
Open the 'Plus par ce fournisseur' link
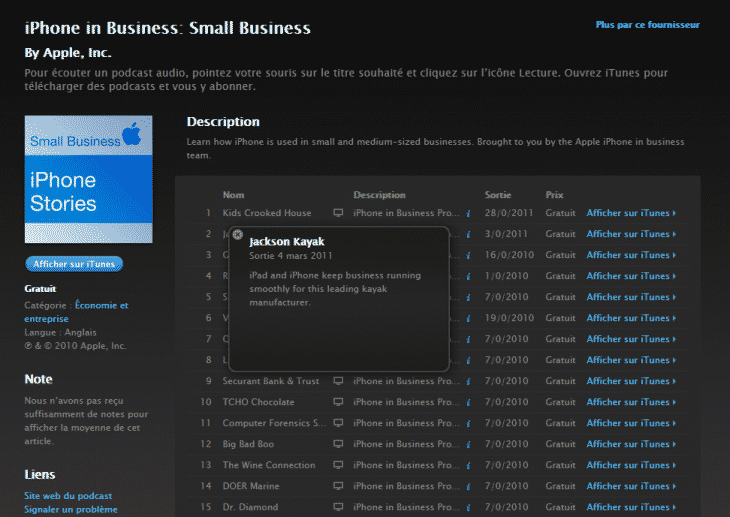647,25
